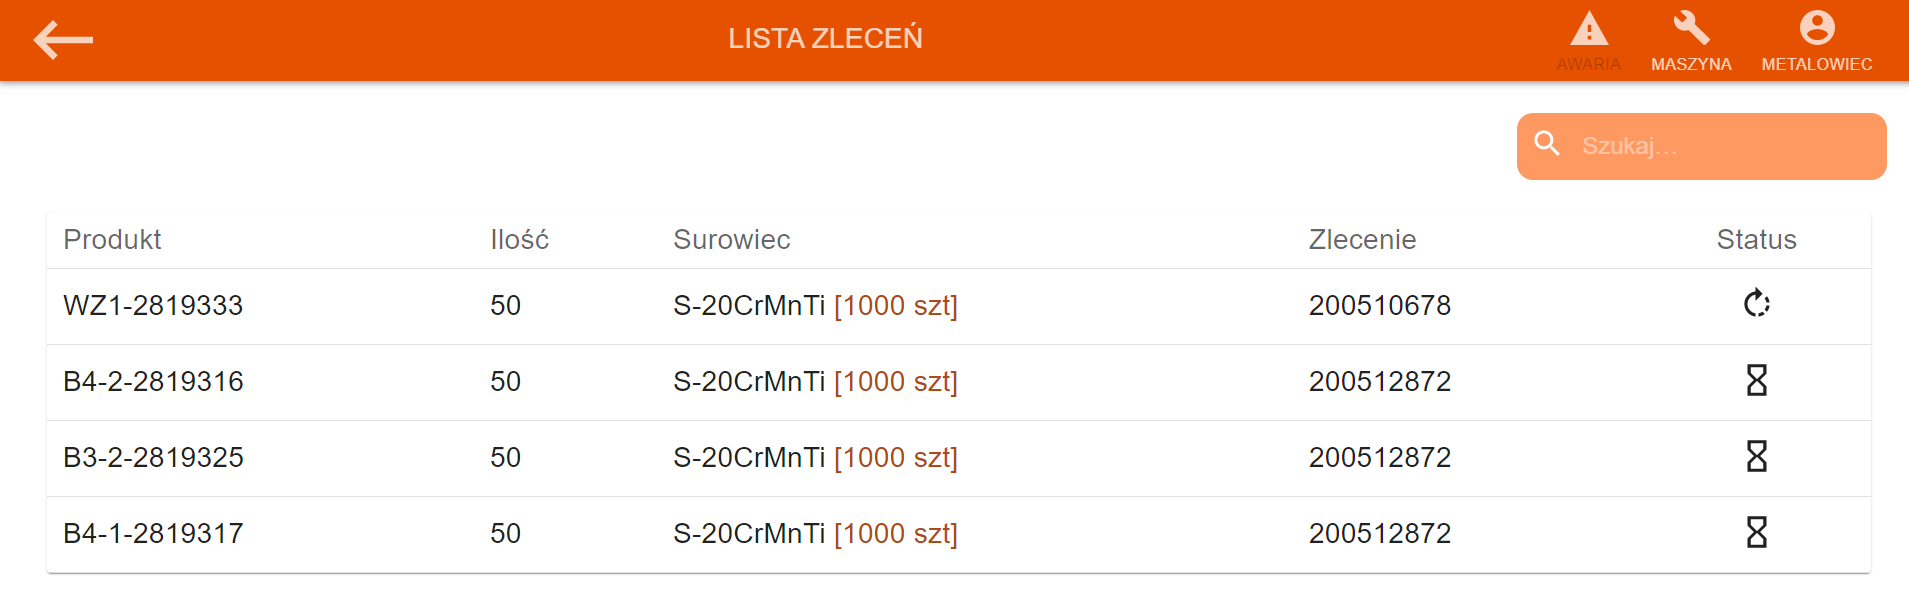Select product row B4-2-2819316
This screenshot has width=1909, height=592.
tap(153, 382)
